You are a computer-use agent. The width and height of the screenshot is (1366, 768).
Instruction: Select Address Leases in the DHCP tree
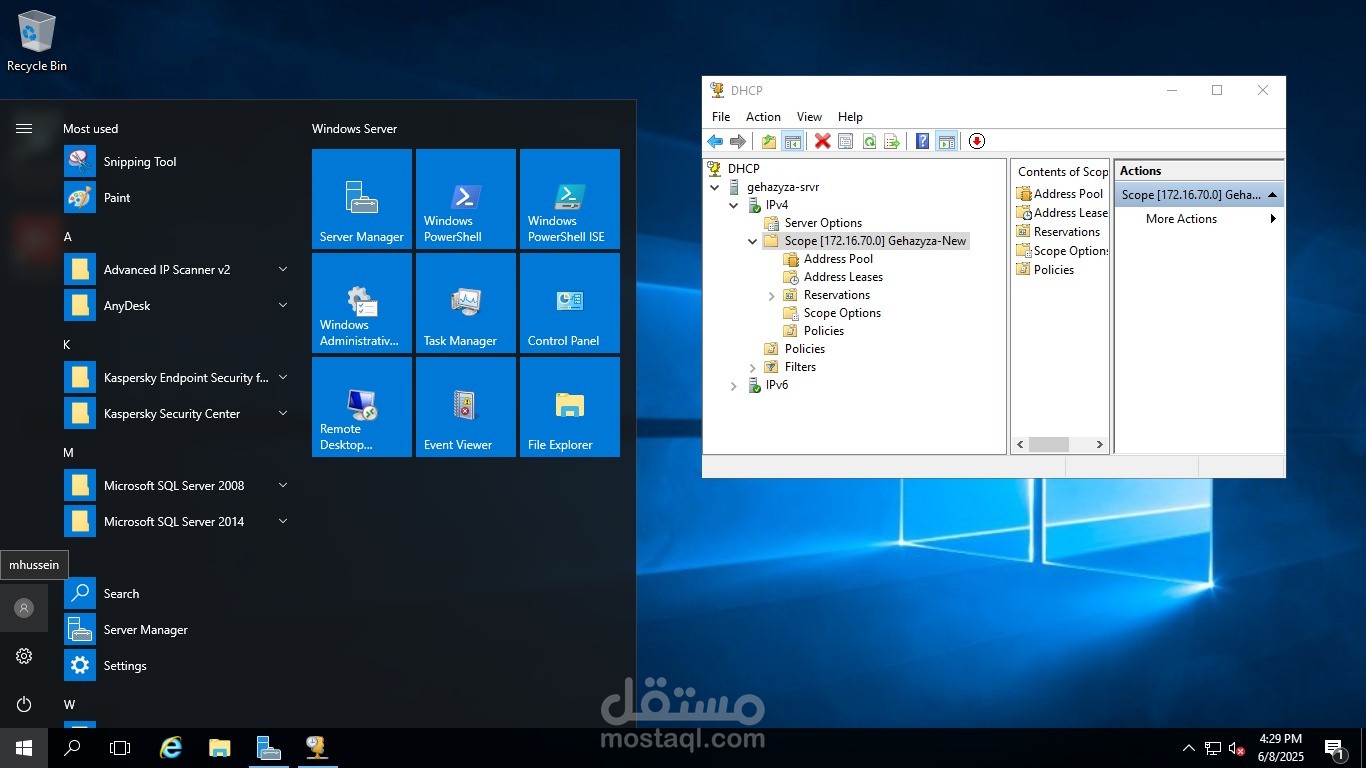843,277
